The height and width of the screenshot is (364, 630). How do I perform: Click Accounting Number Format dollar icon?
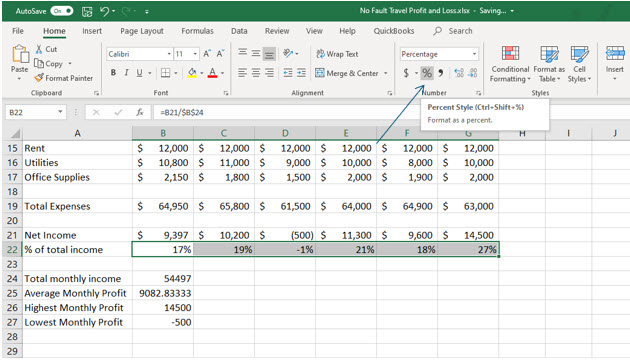coord(406,73)
